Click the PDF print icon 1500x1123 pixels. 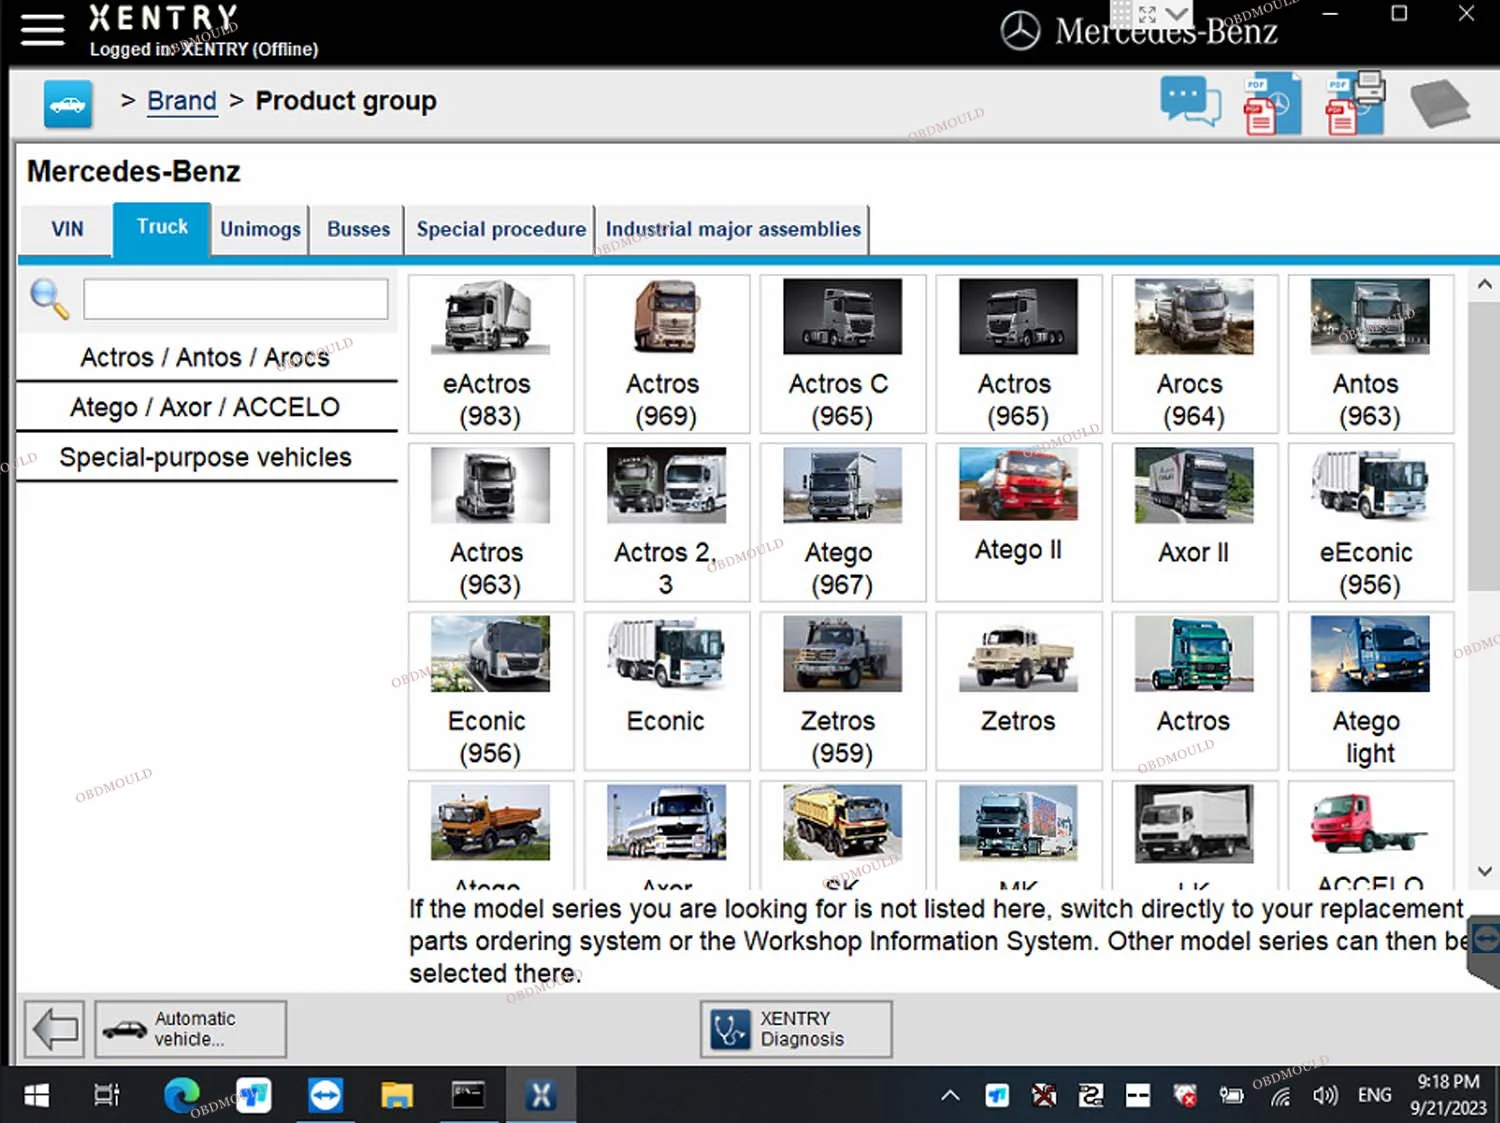1354,103
